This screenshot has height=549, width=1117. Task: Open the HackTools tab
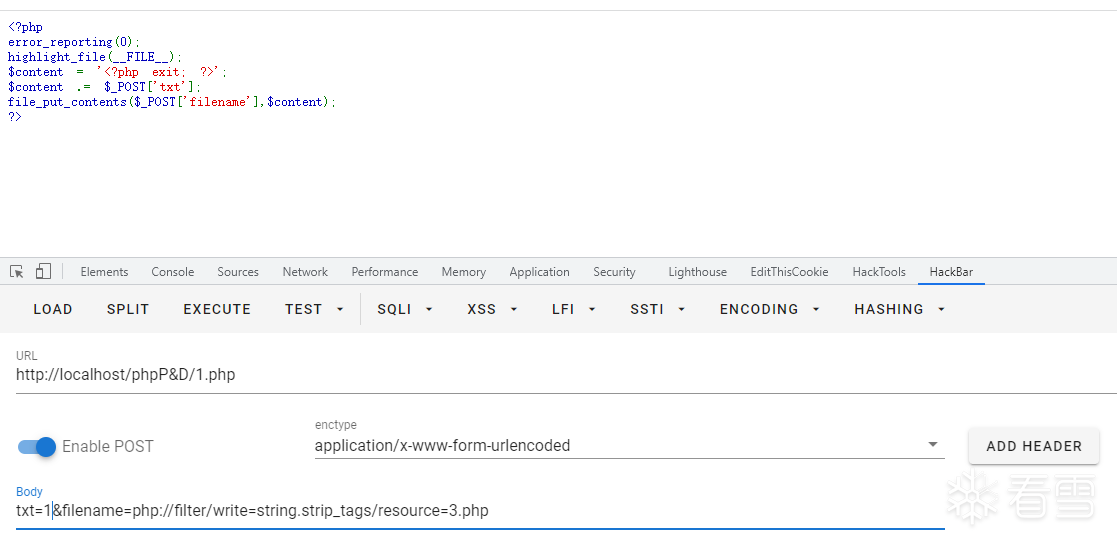(x=879, y=272)
